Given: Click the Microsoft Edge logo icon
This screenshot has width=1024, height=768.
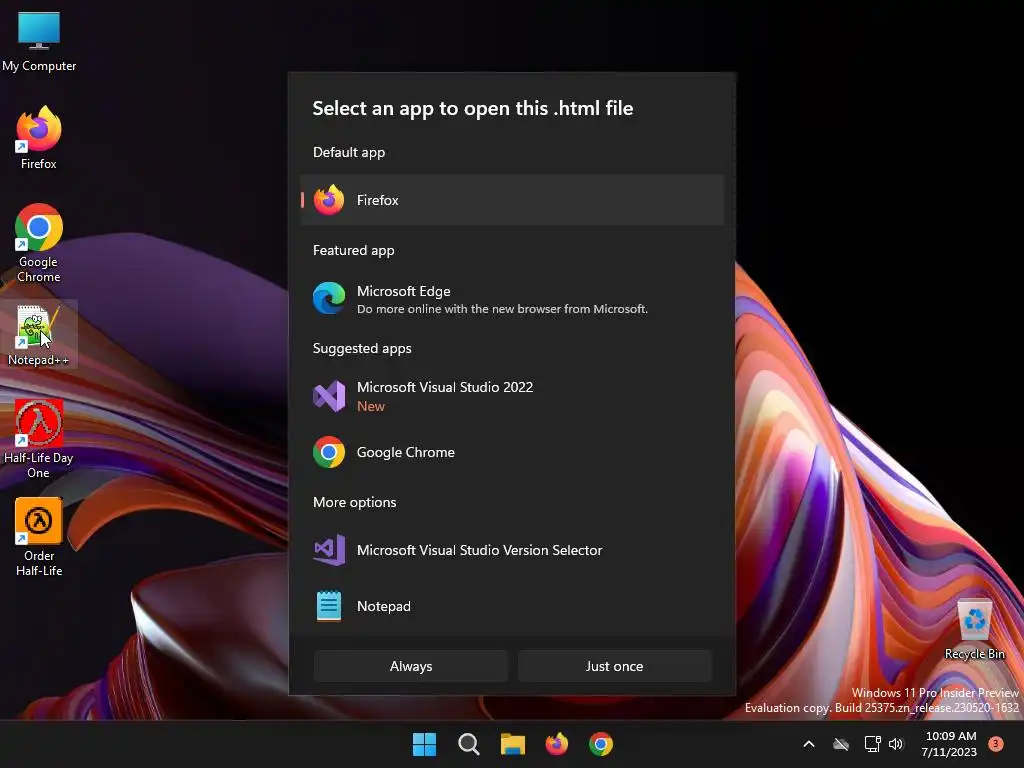Looking at the screenshot, I should (x=329, y=299).
